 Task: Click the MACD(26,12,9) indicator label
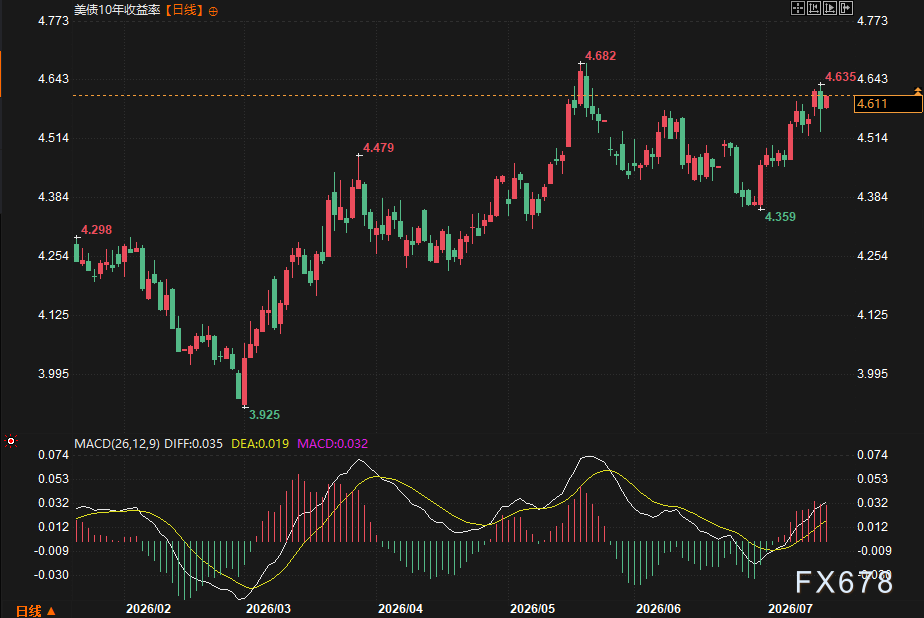tap(117, 444)
